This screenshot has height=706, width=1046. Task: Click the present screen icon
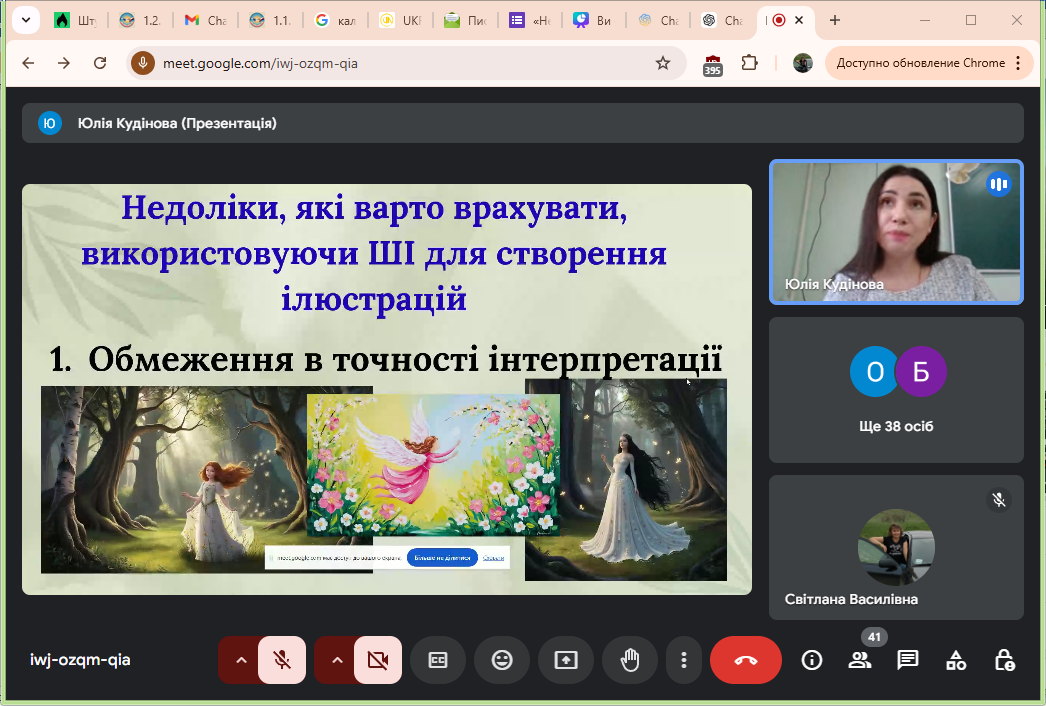[566, 660]
